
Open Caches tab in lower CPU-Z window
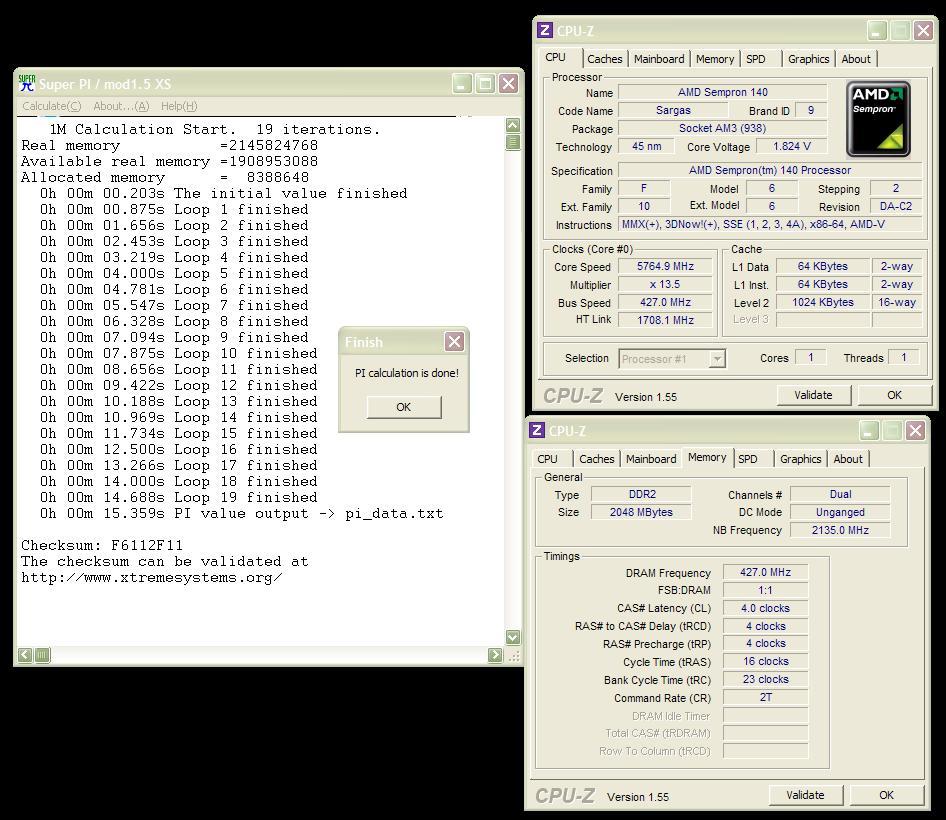(x=597, y=459)
